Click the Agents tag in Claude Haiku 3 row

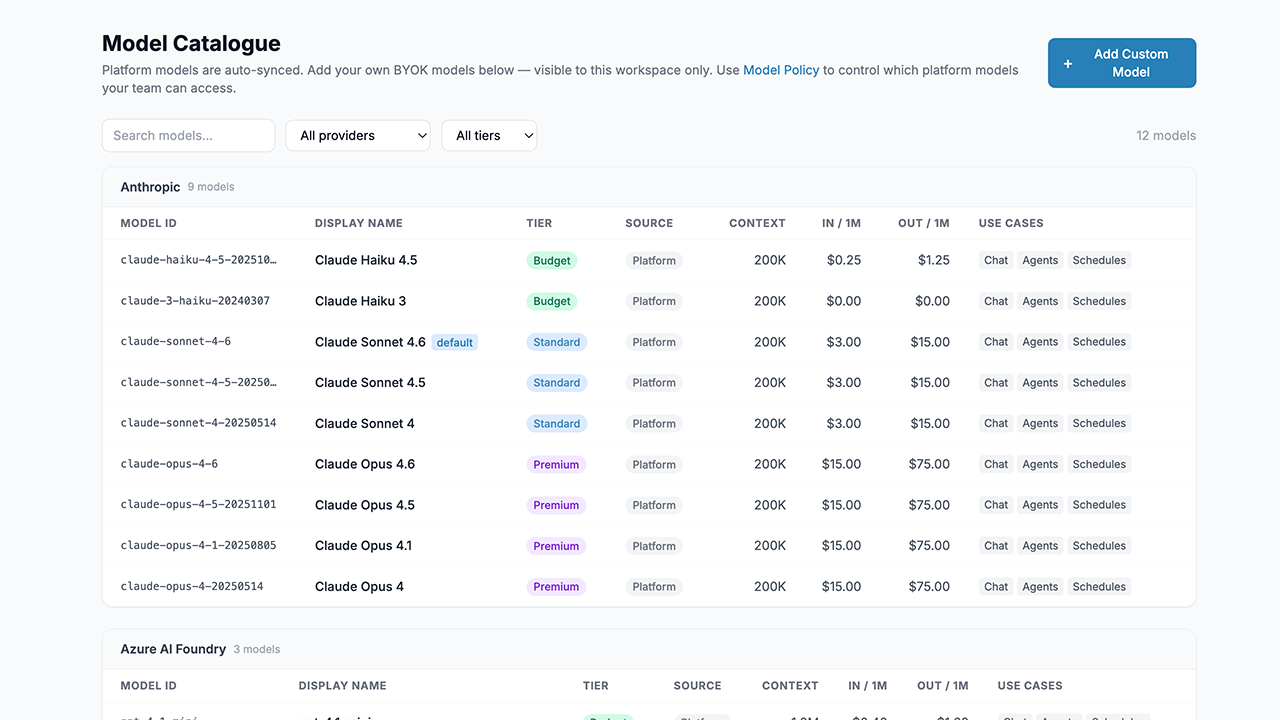coord(1040,301)
